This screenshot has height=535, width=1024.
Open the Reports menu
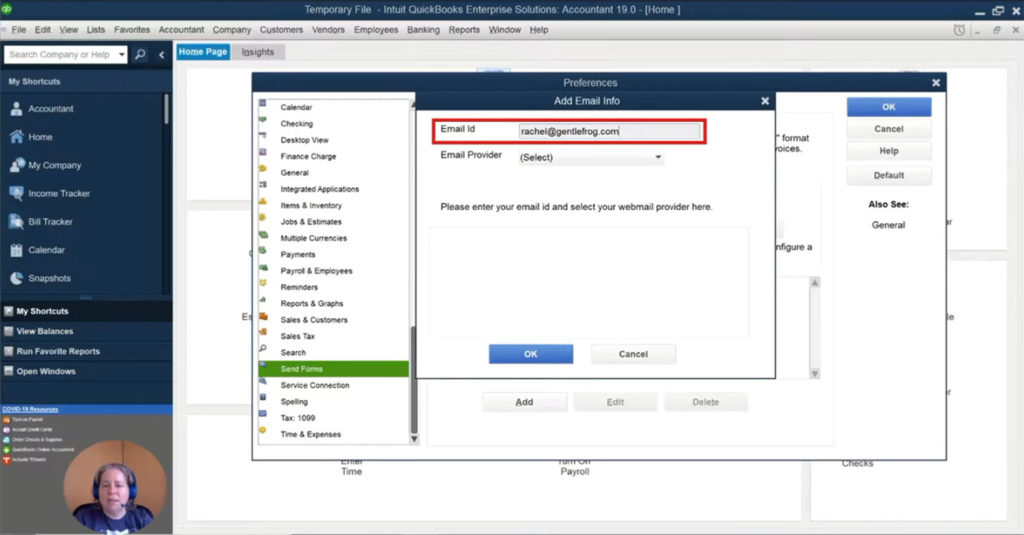click(464, 30)
